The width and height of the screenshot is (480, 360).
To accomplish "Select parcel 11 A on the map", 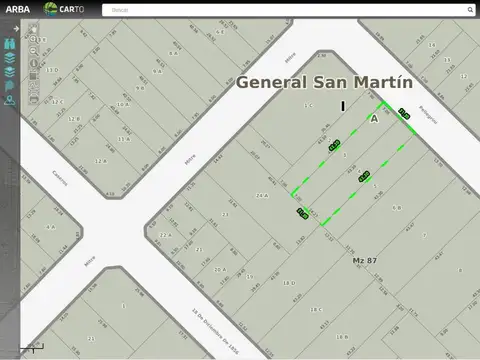I will (124, 139).
